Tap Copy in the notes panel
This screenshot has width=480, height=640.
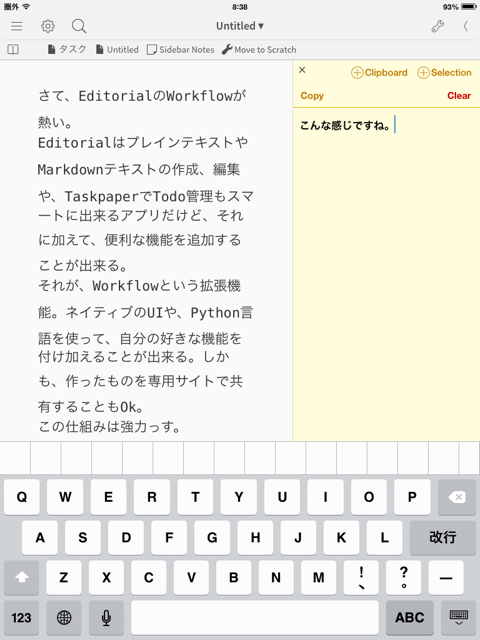(x=312, y=96)
